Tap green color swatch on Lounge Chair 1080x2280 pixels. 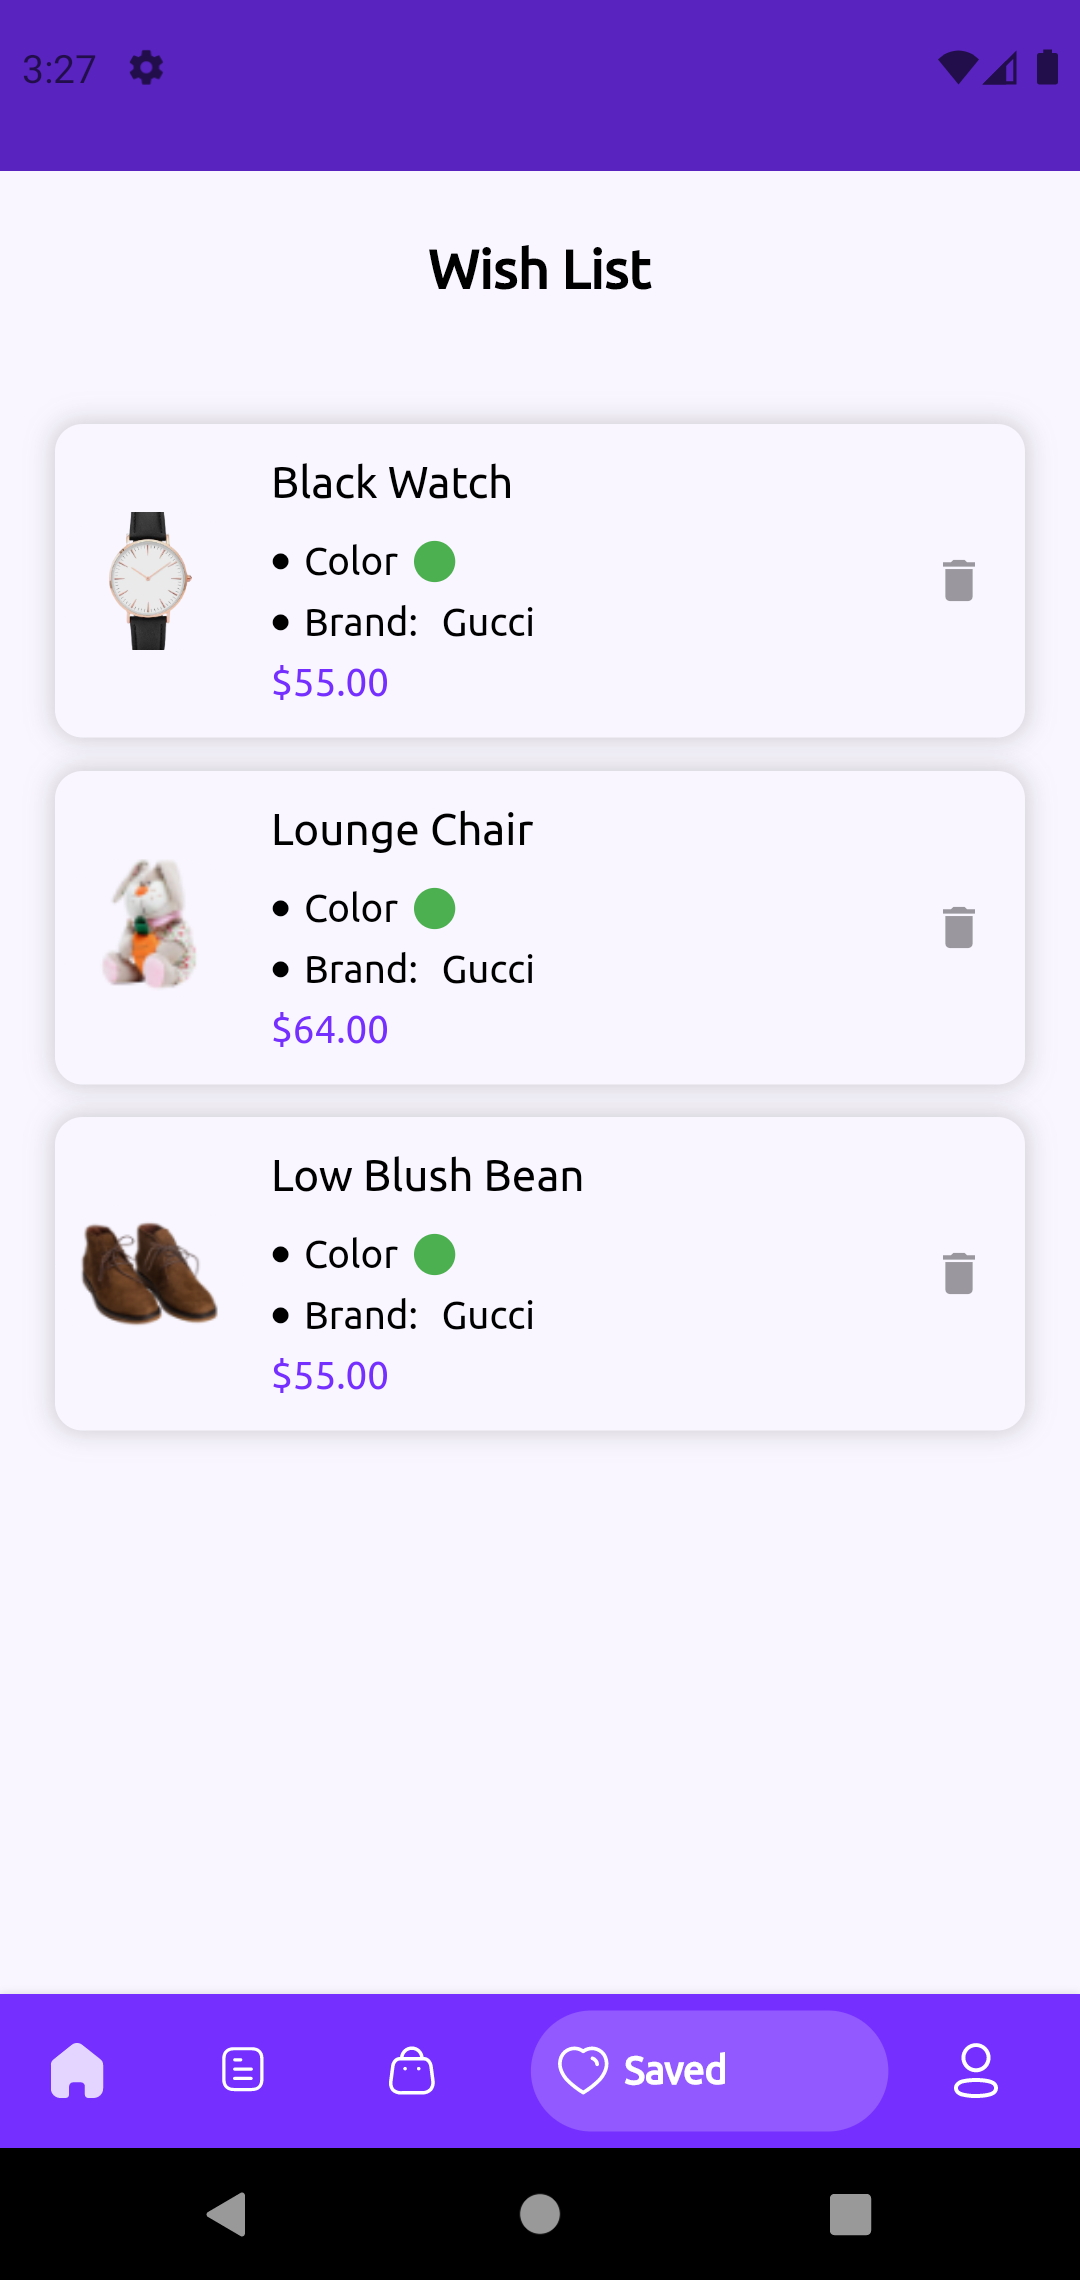pyautogui.click(x=435, y=908)
